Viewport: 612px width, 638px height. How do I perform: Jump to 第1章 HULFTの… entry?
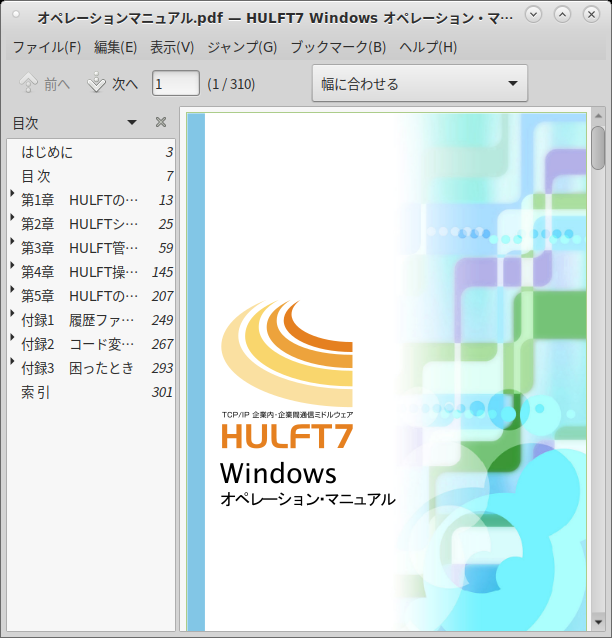click(92, 200)
